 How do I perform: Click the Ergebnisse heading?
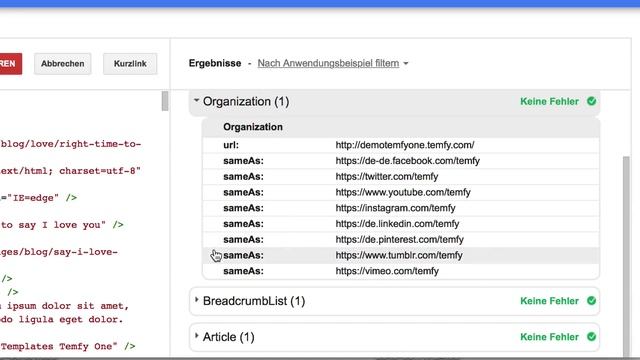coord(215,63)
